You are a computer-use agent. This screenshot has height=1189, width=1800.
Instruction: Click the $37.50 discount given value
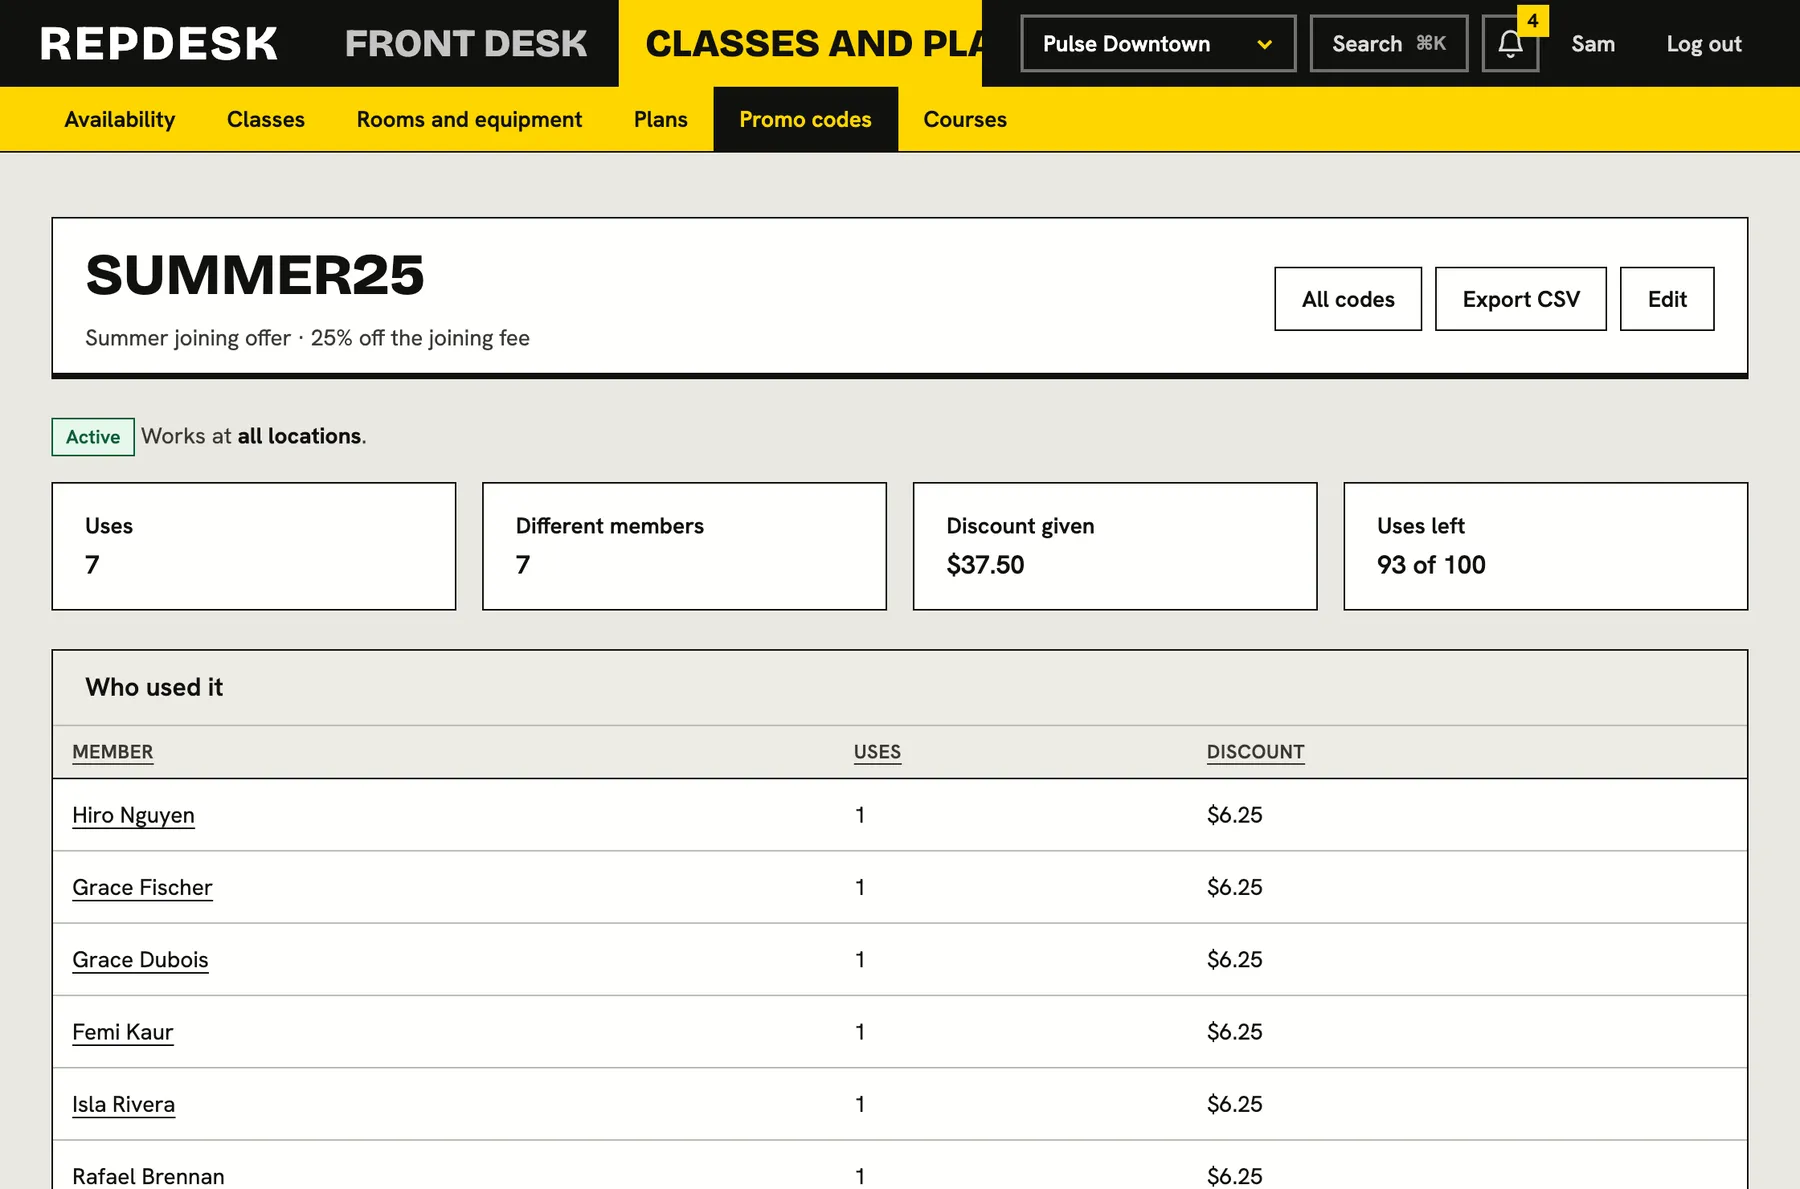pos(985,565)
